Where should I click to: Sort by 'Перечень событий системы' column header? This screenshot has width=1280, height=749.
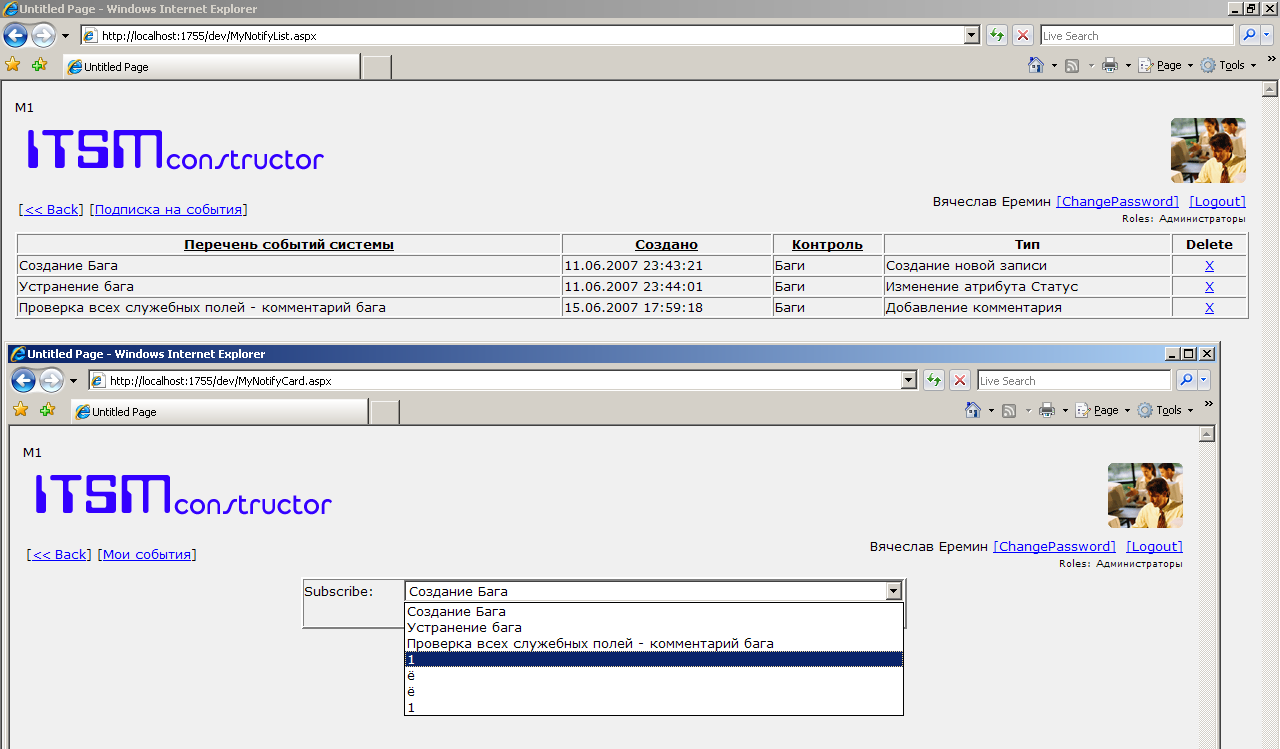click(289, 244)
